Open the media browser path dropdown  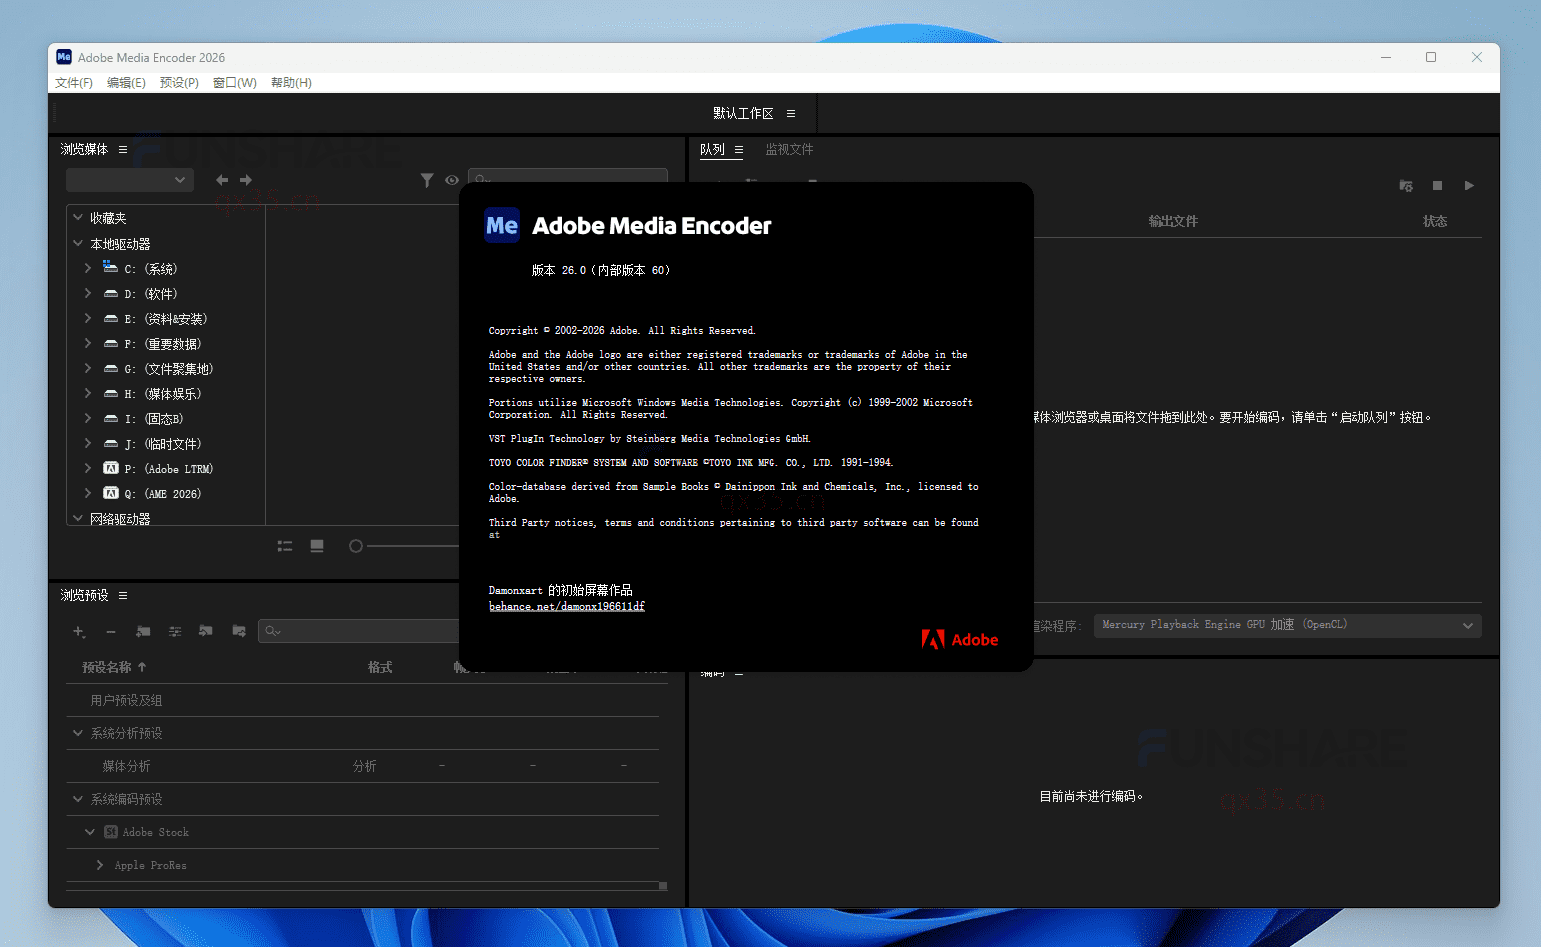pyautogui.click(x=130, y=180)
